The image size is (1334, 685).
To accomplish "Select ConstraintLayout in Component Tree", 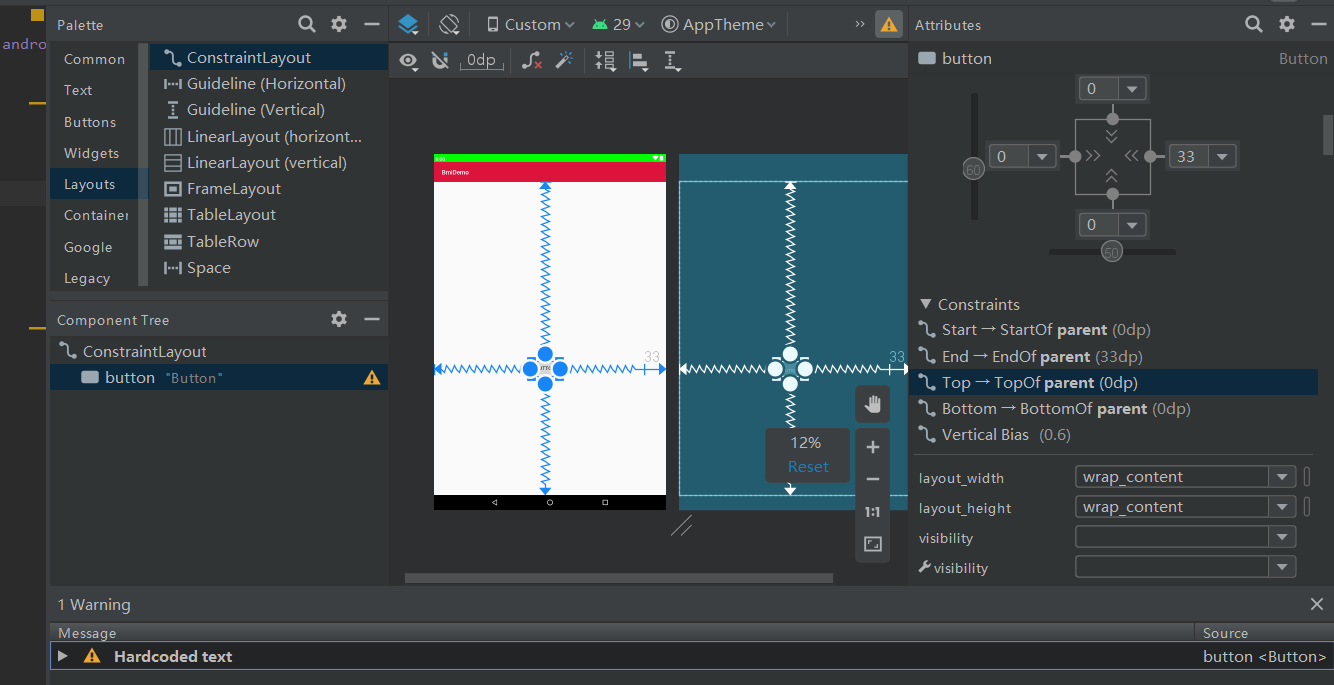I will tap(219, 352).
